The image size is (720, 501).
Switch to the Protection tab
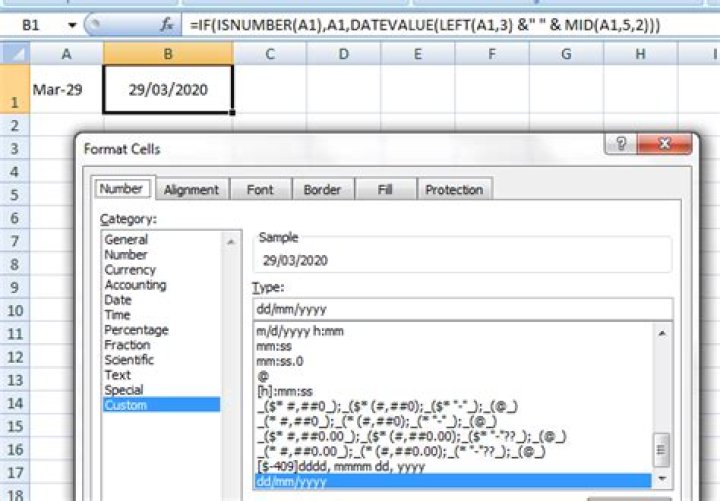pyautogui.click(x=454, y=190)
